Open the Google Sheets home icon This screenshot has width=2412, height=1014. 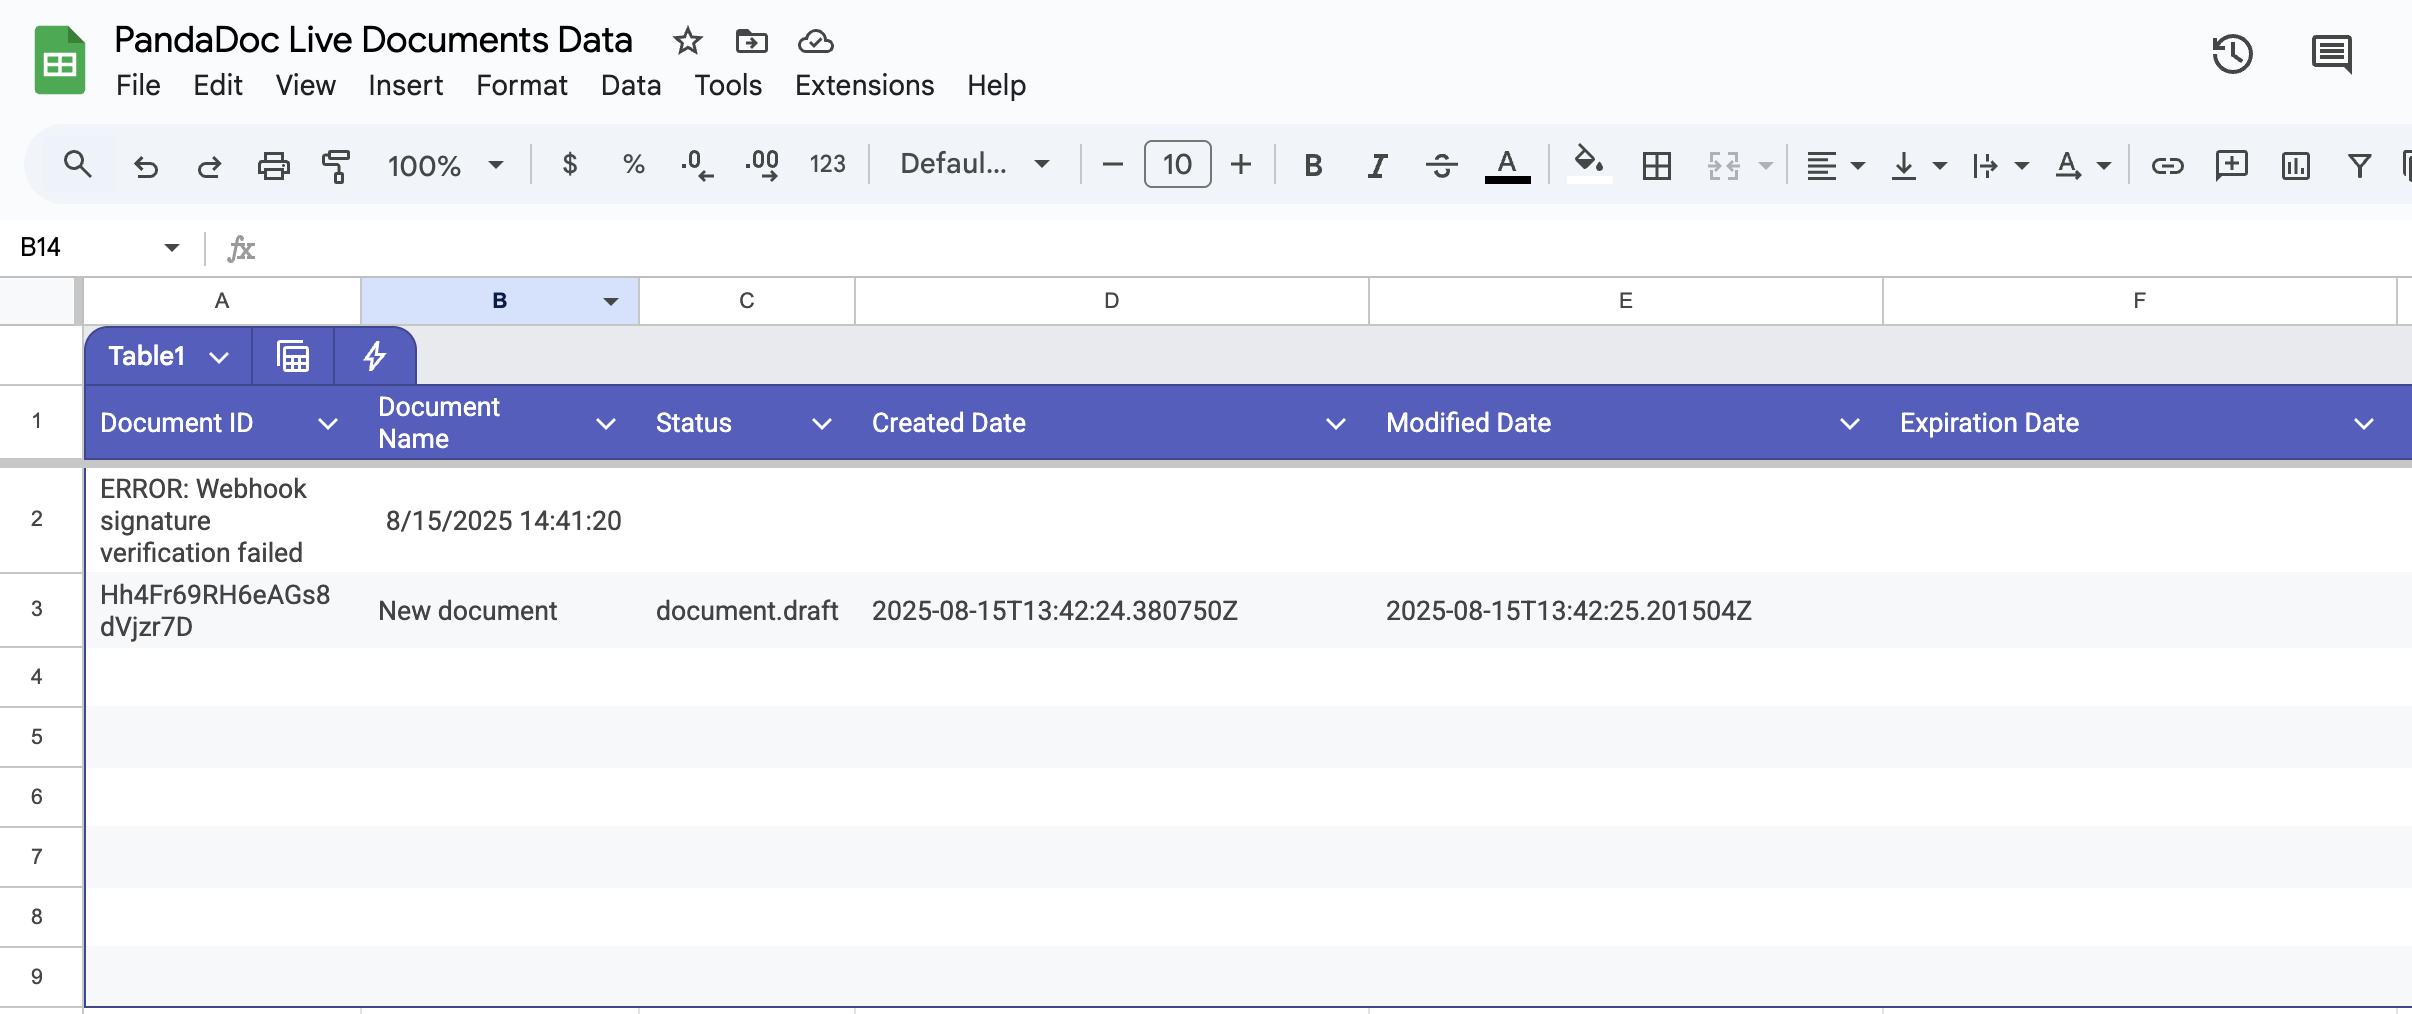(x=60, y=60)
